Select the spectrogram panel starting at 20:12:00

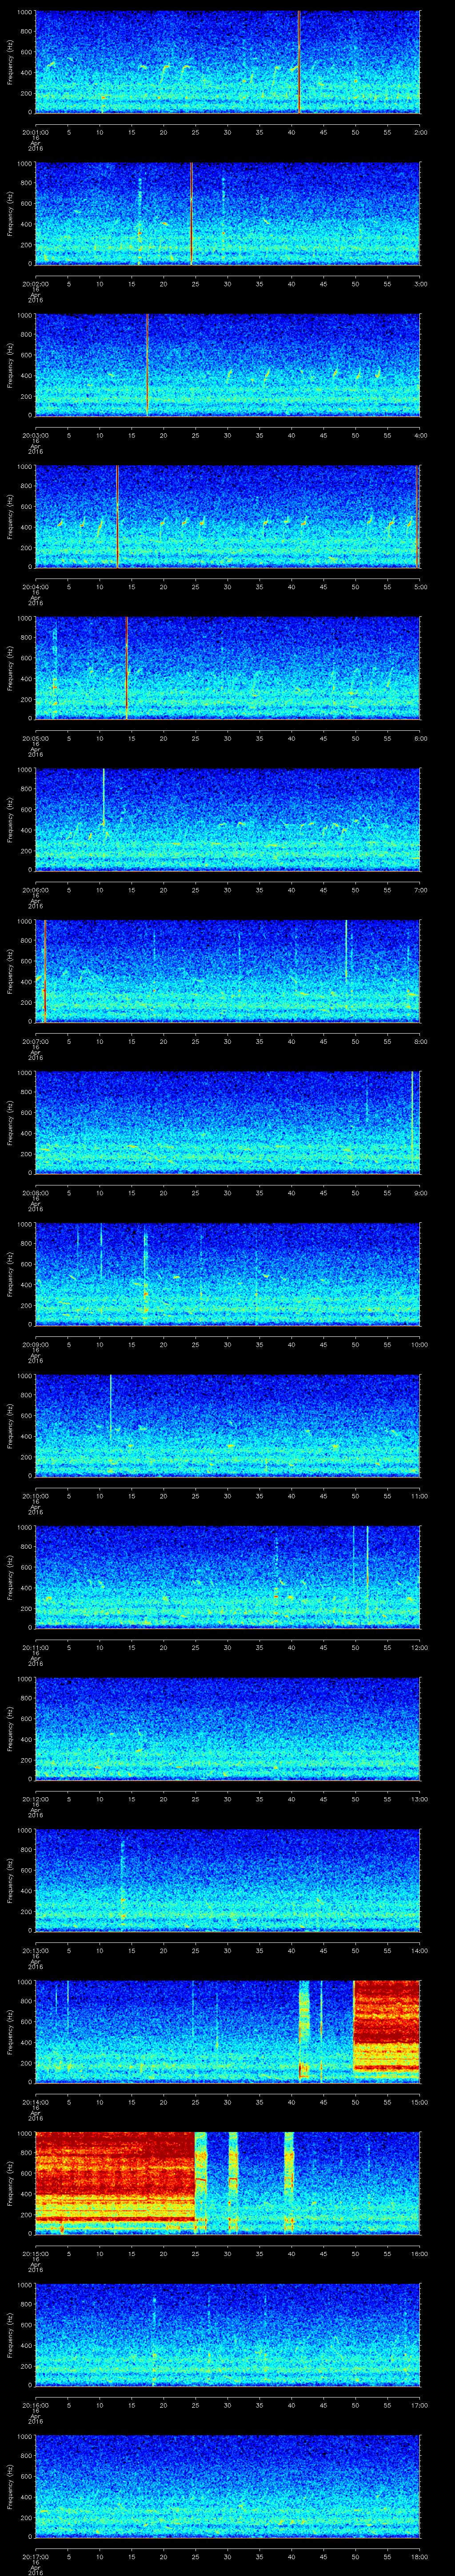(227, 1728)
